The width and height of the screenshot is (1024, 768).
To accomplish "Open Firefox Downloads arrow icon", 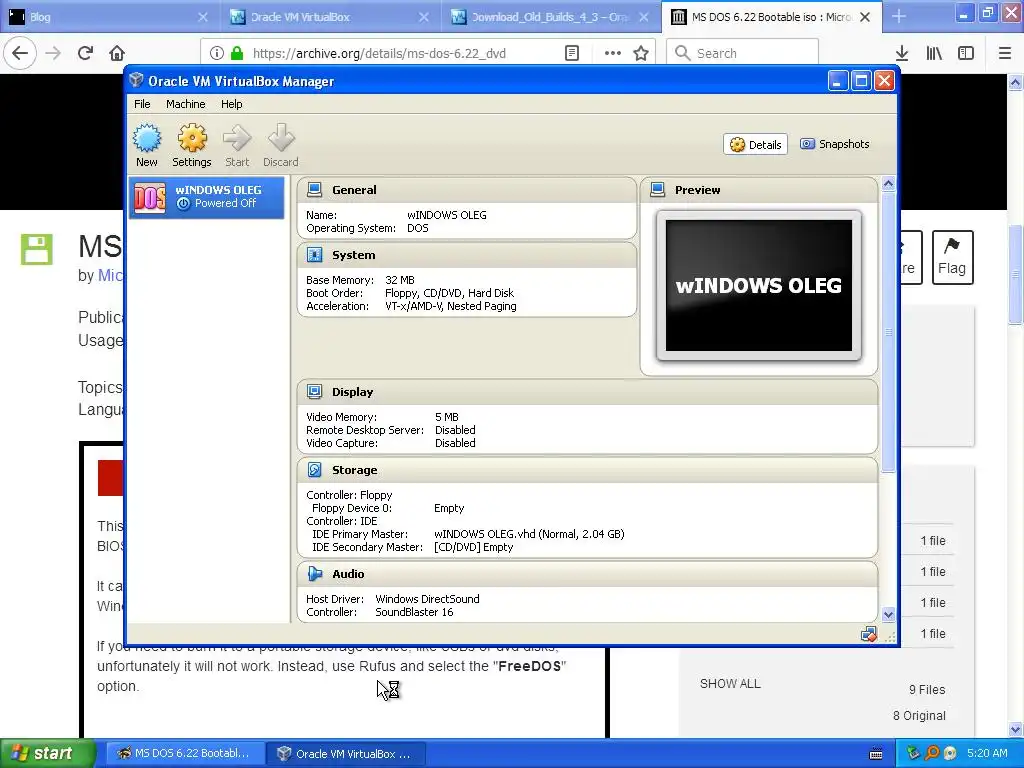I will (902, 54).
